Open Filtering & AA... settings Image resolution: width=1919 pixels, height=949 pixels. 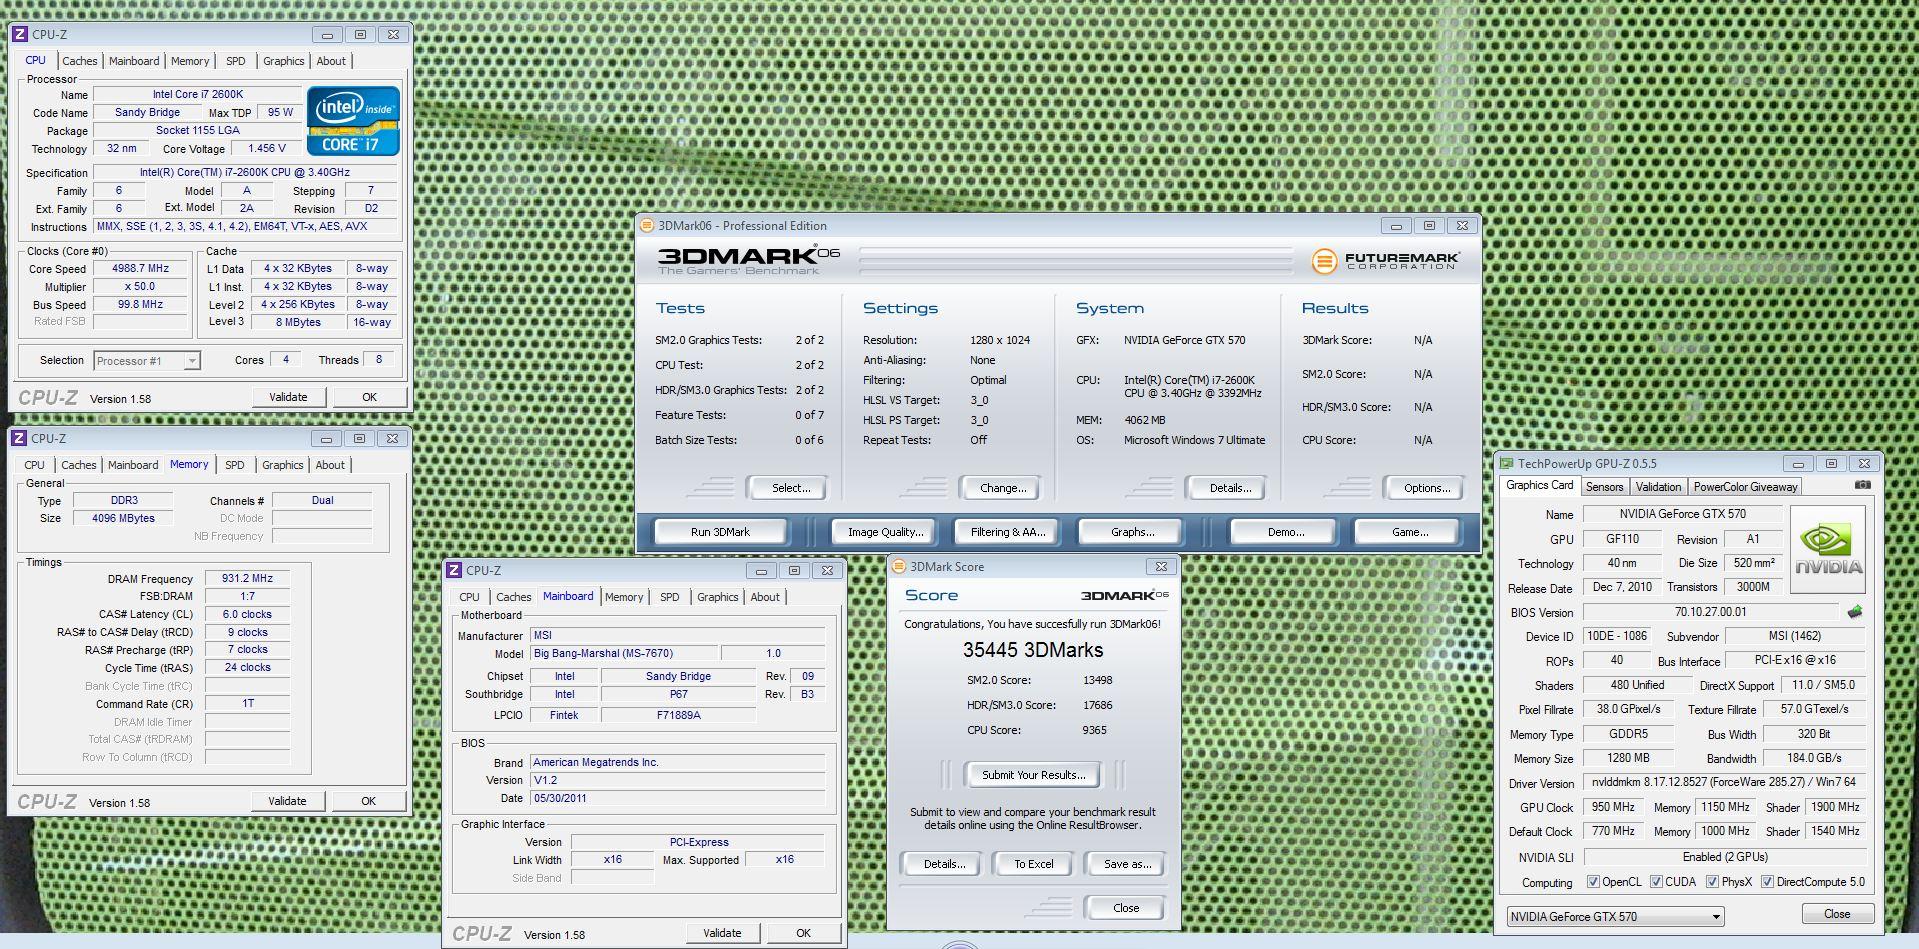[1007, 532]
